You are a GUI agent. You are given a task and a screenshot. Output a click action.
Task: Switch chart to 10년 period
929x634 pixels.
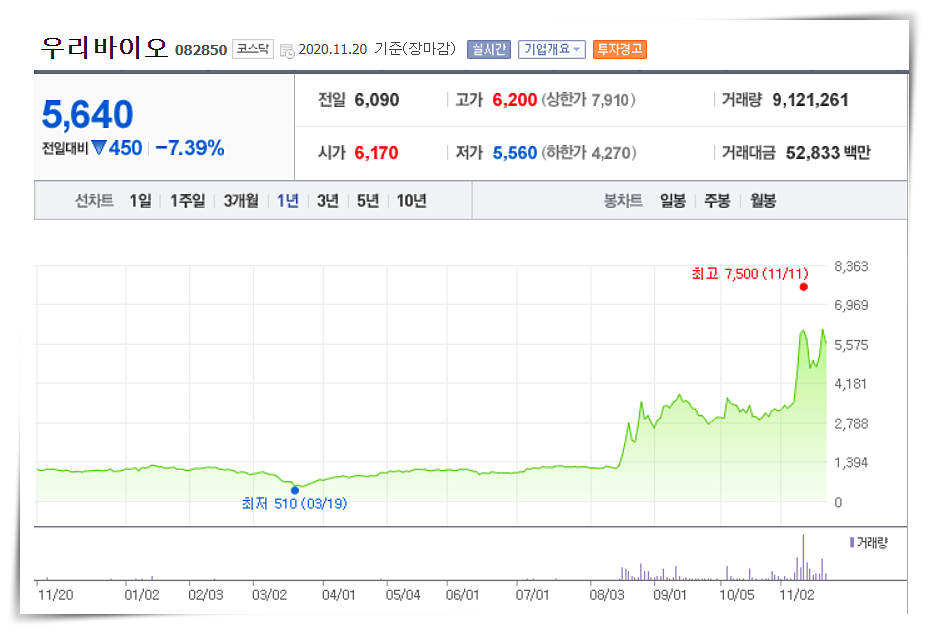tap(411, 201)
